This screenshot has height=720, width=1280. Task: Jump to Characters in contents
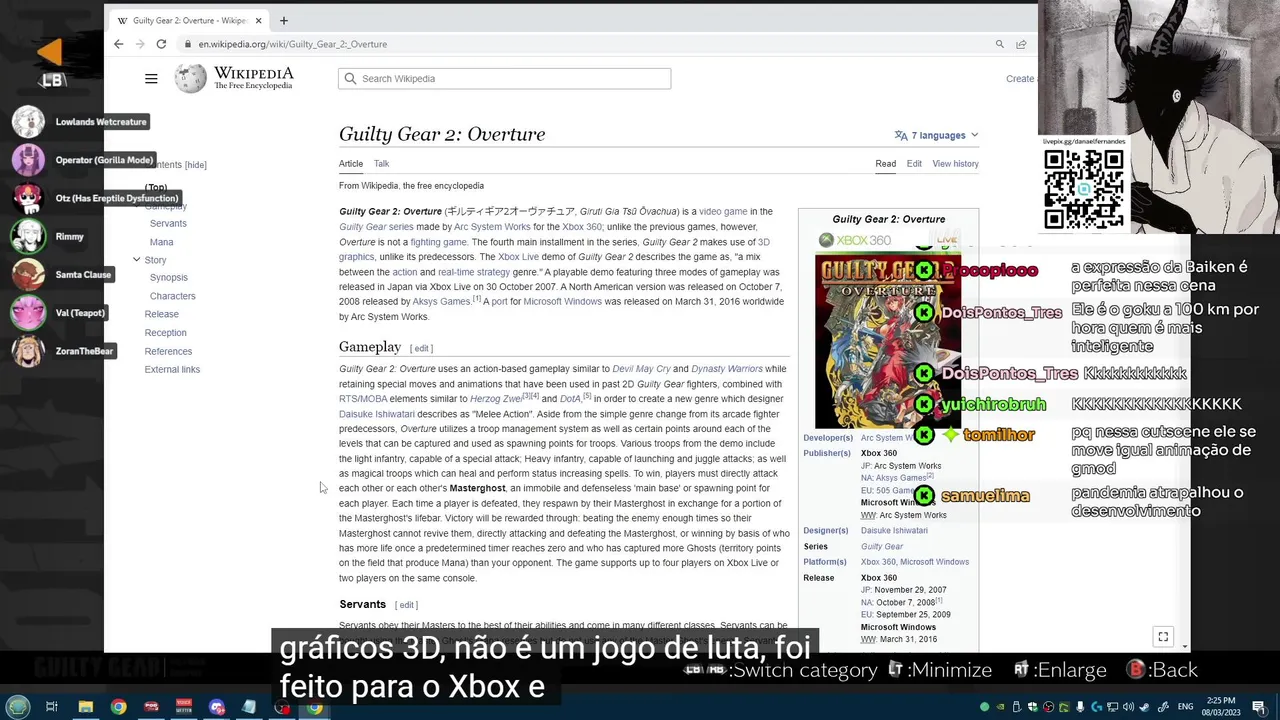(x=172, y=296)
